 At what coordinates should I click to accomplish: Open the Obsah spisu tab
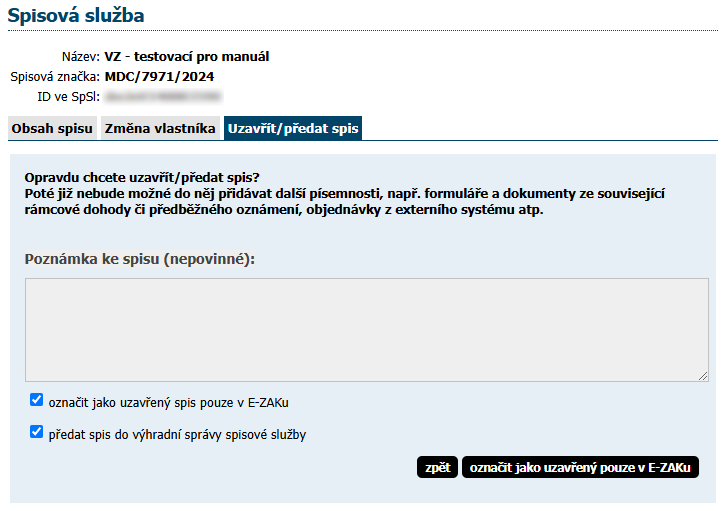point(52,129)
